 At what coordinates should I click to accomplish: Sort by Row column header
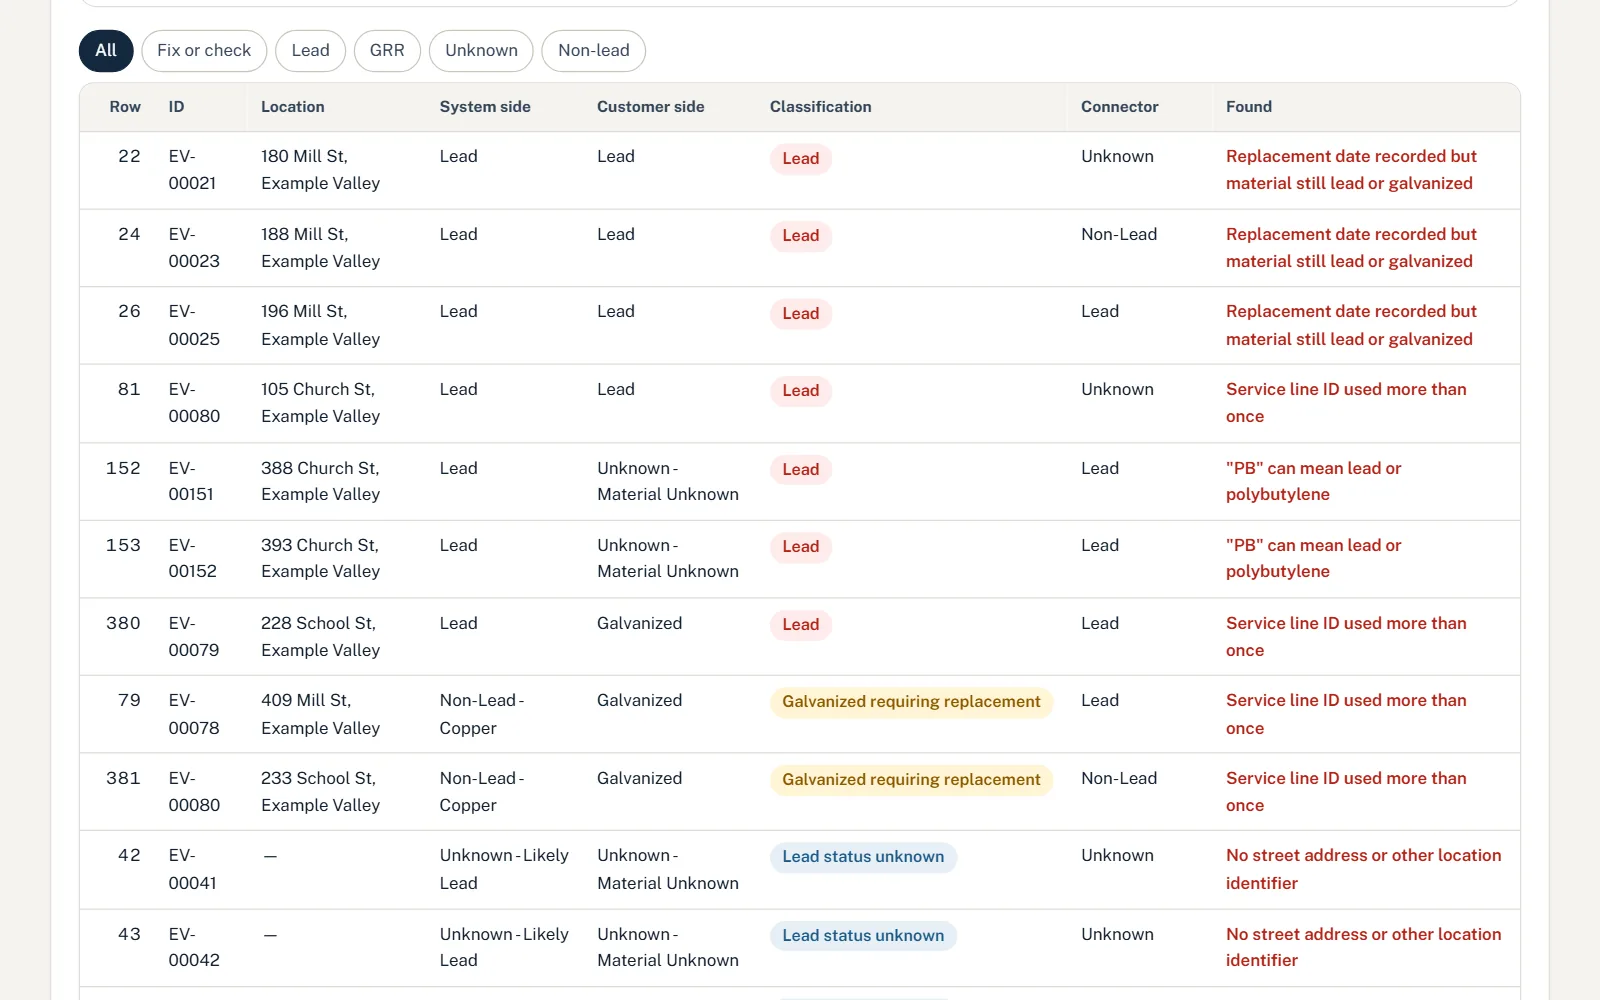click(125, 107)
